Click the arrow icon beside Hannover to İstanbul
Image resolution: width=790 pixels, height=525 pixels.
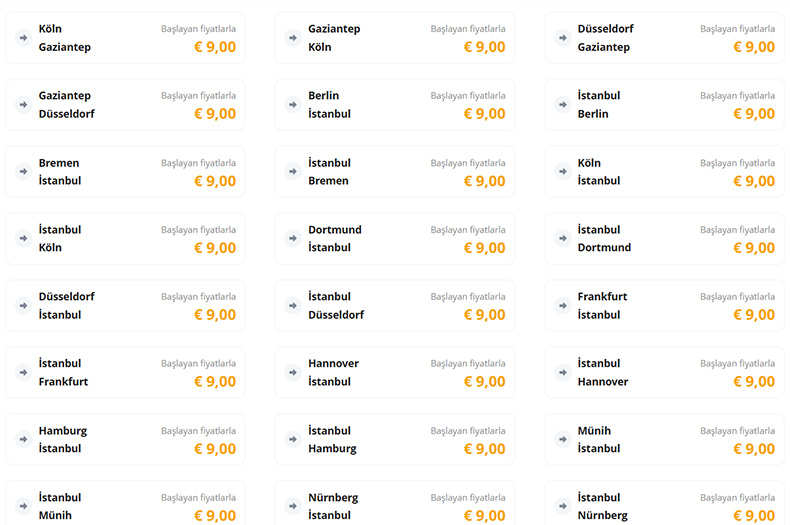(293, 373)
